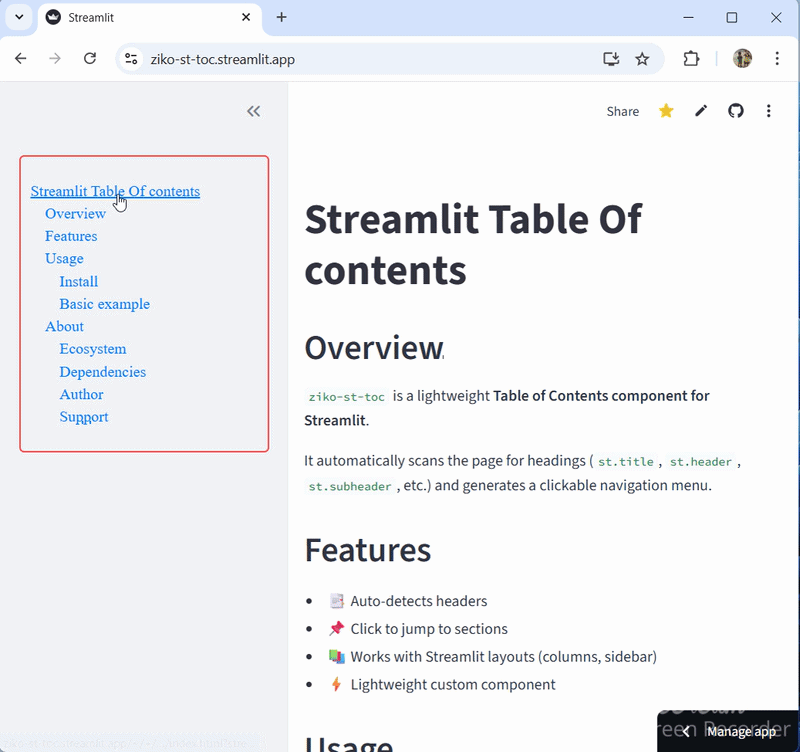Open Chrome's three-dot menu
Viewport: 800px width, 752px height.
777,59
